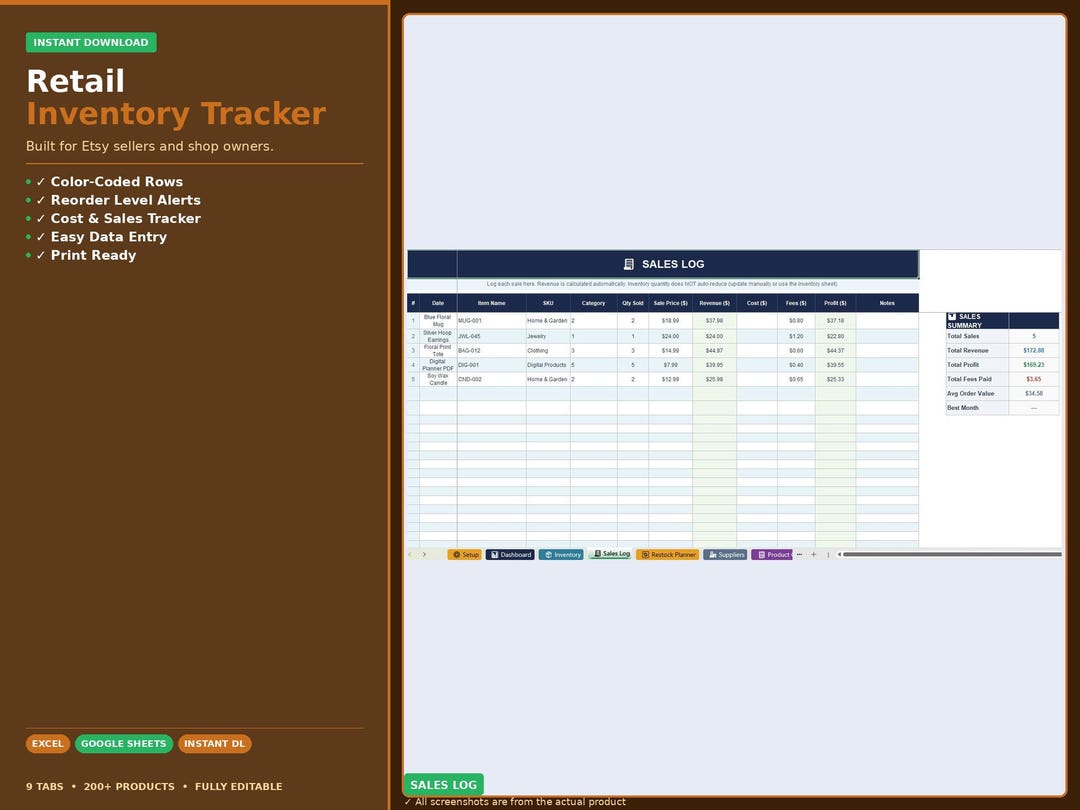
Task: Open the Setup sheet tab
Action: tap(464, 554)
